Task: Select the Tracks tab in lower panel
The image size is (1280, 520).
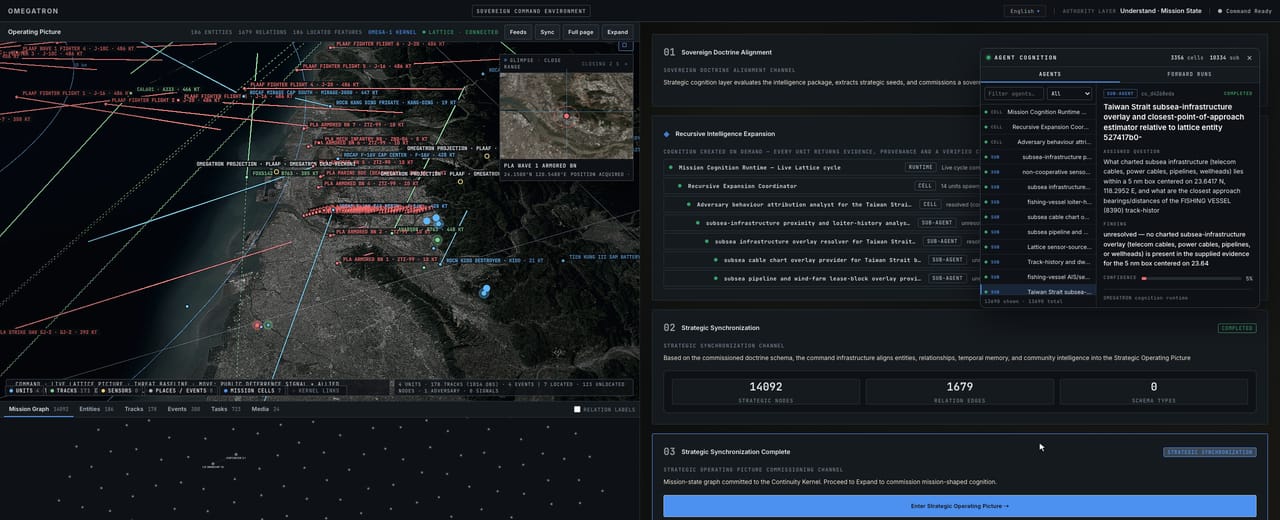Action: click(140, 409)
